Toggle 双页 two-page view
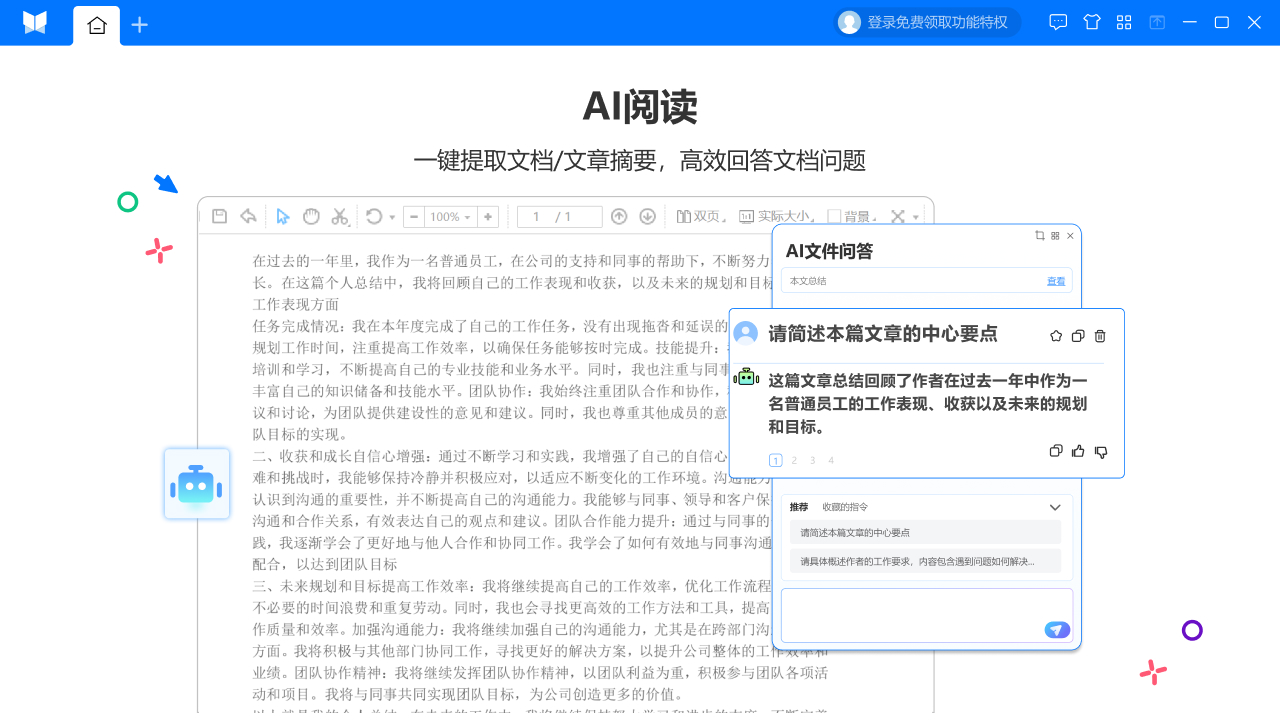This screenshot has width=1280, height=720. tap(699, 217)
